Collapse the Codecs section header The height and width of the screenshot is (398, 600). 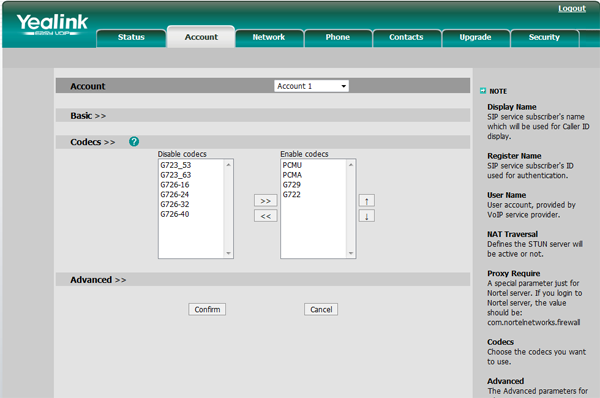pos(93,142)
